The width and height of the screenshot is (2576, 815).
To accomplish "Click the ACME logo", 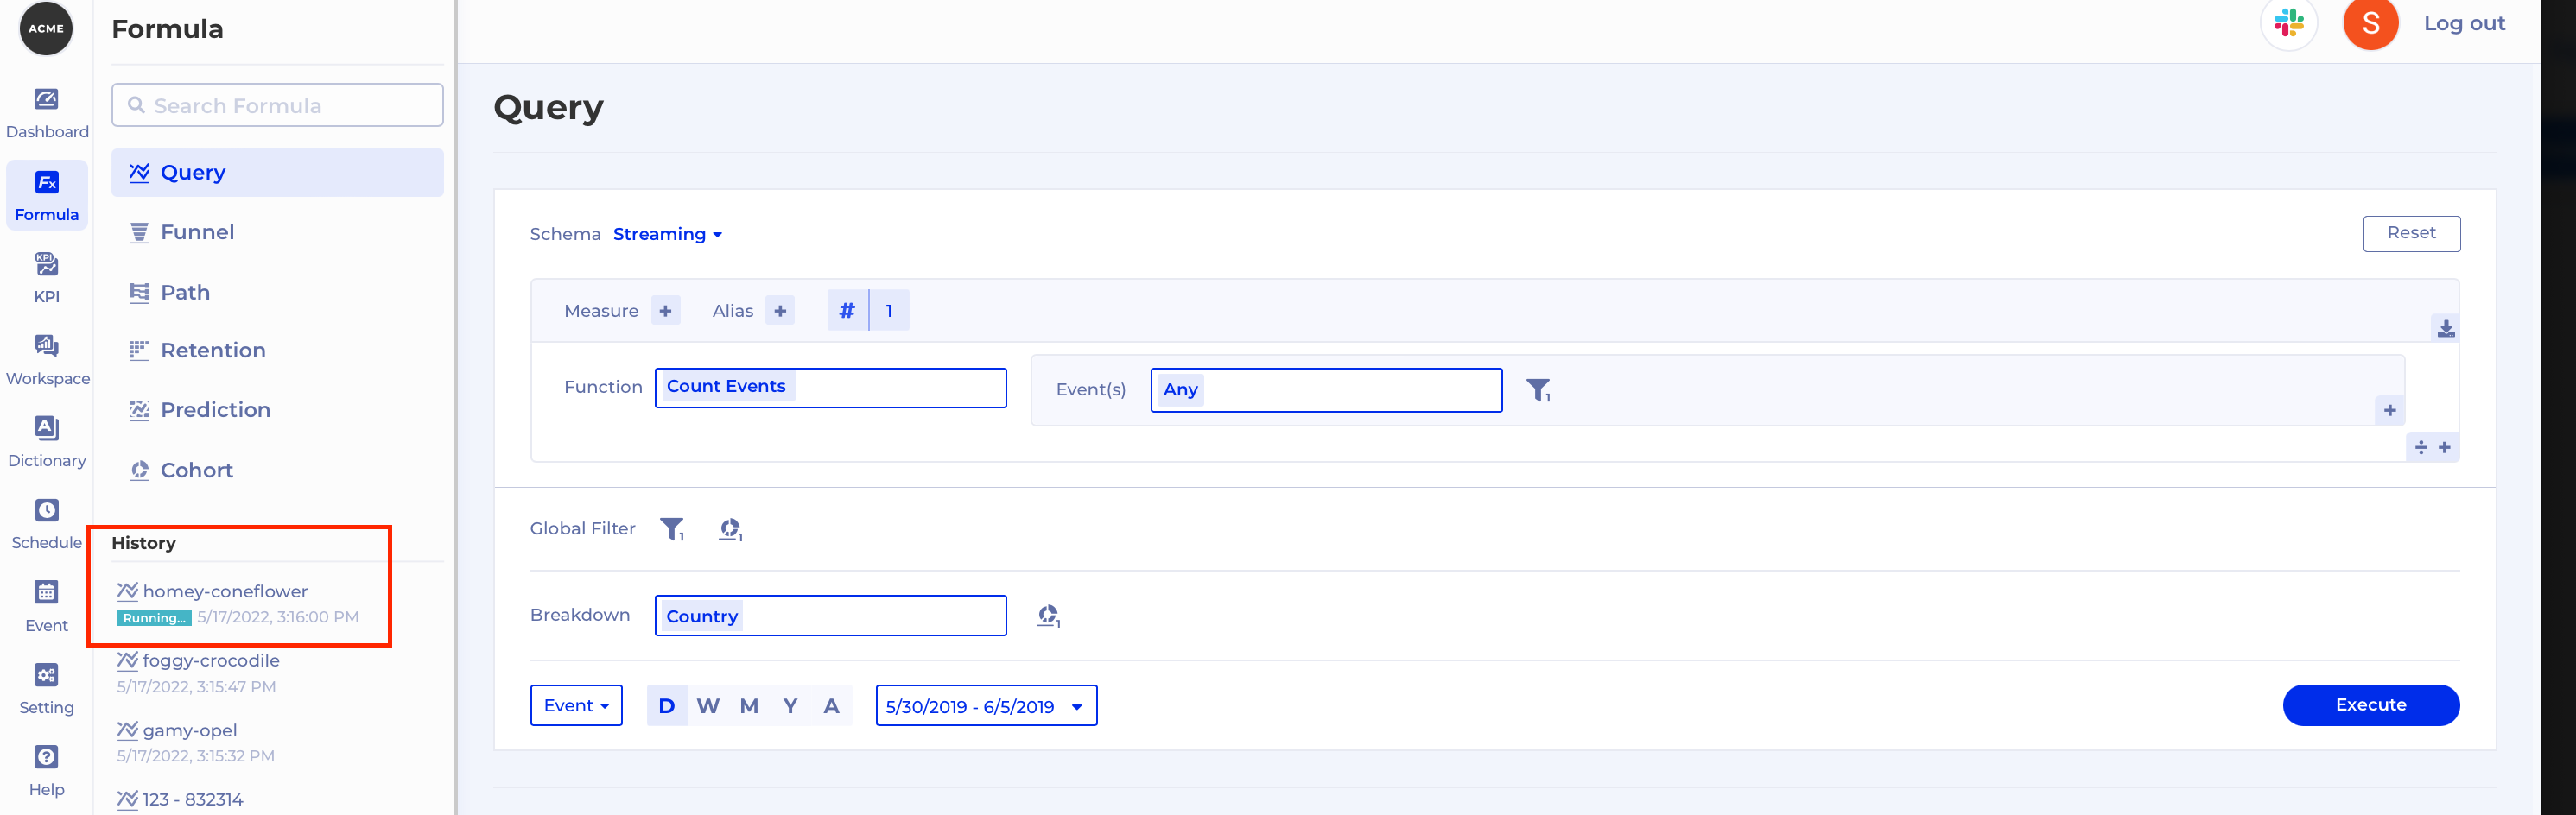I will [x=46, y=28].
